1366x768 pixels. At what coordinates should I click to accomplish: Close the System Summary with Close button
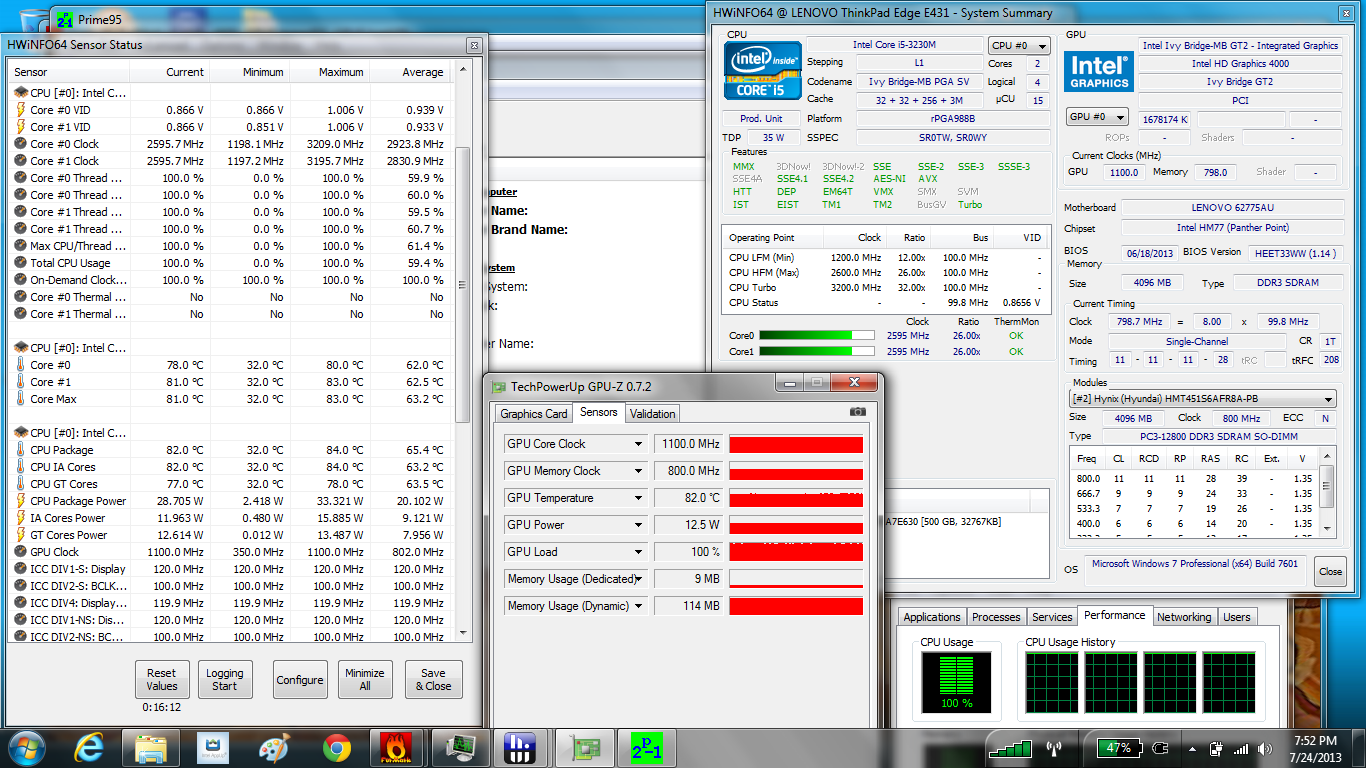(1330, 572)
